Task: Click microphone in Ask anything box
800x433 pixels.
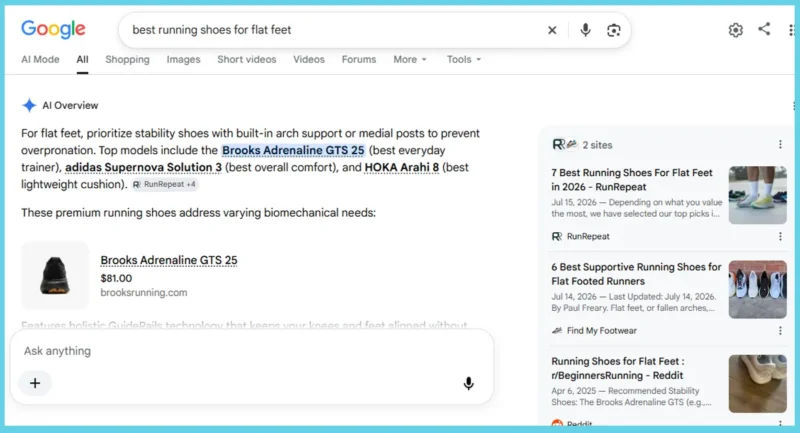Action: pos(468,383)
